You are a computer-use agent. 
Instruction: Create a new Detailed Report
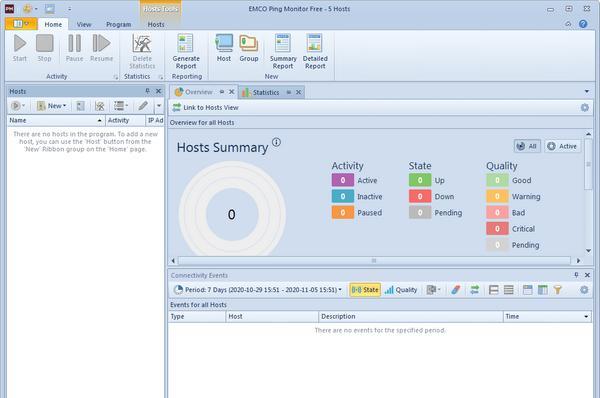[315, 51]
